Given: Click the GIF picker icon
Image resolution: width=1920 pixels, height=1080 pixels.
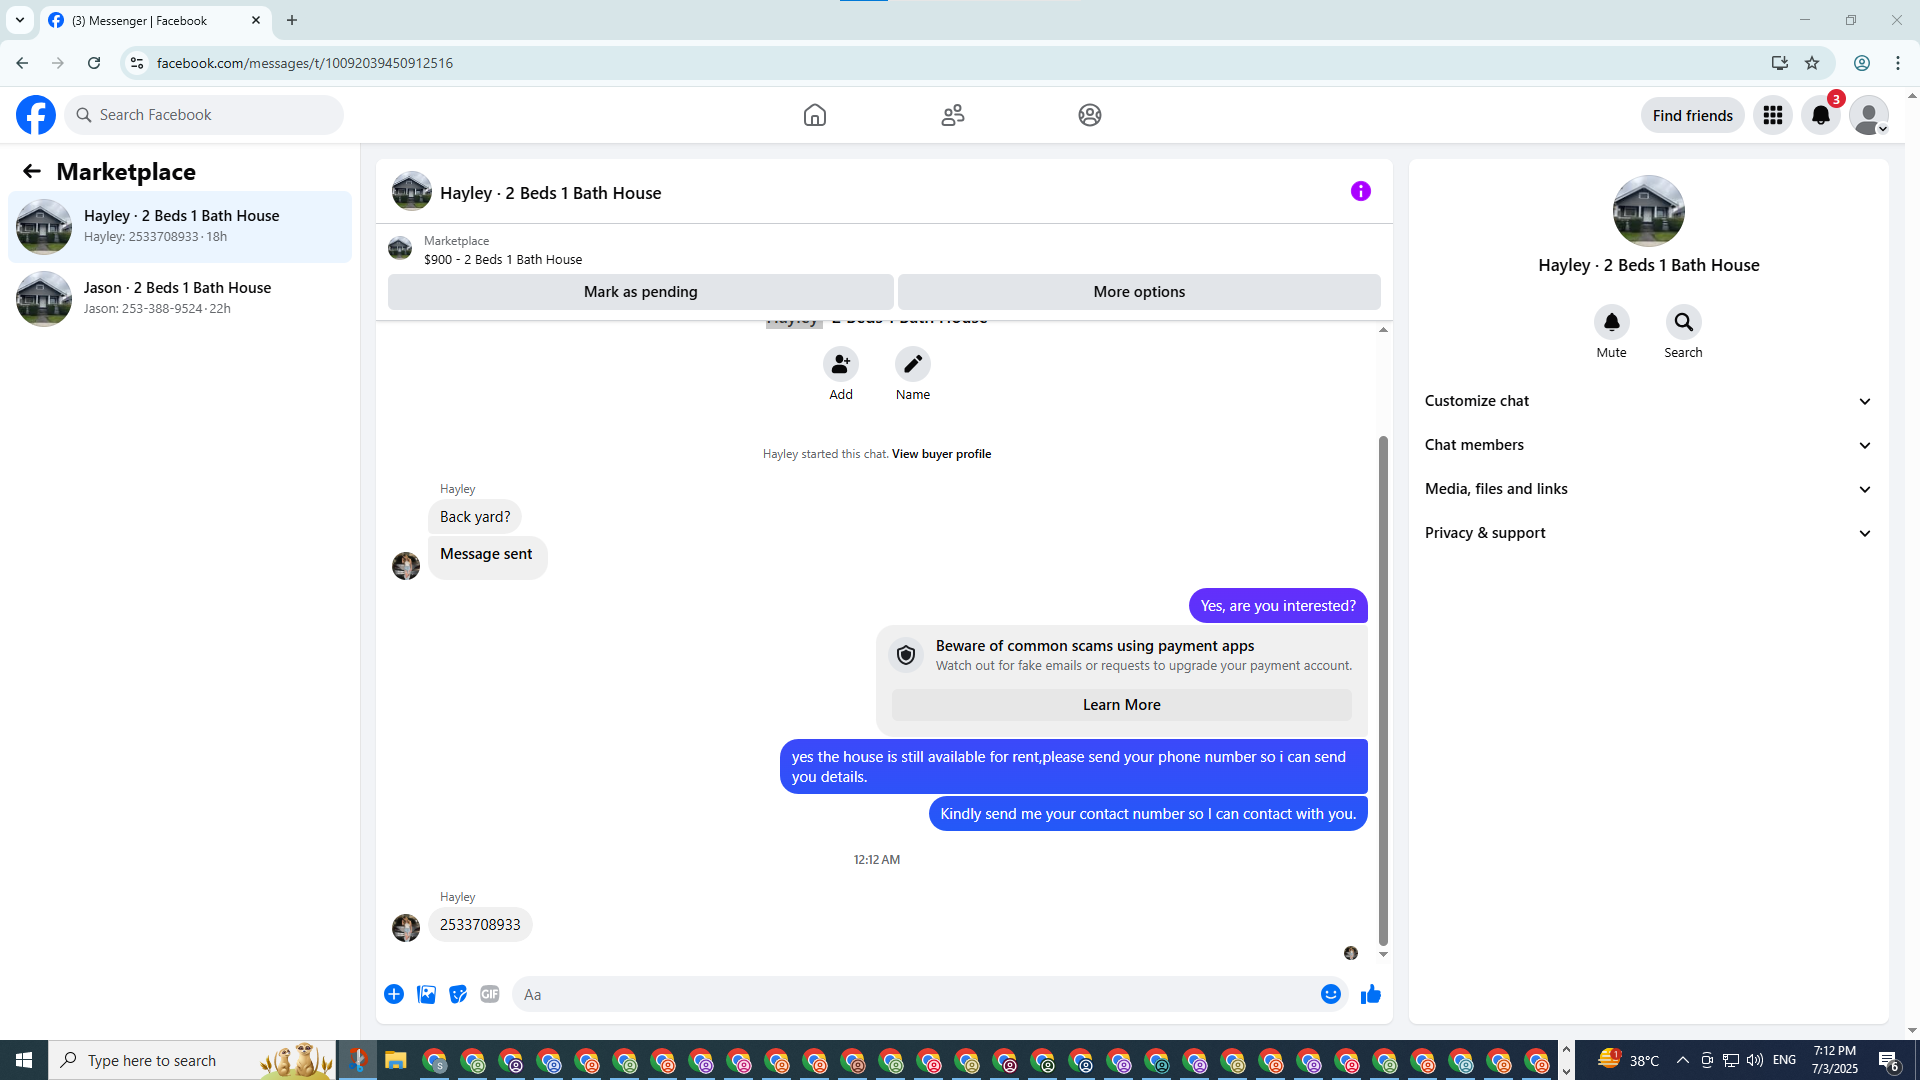Looking at the screenshot, I should pyautogui.click(x=489, y=994).
